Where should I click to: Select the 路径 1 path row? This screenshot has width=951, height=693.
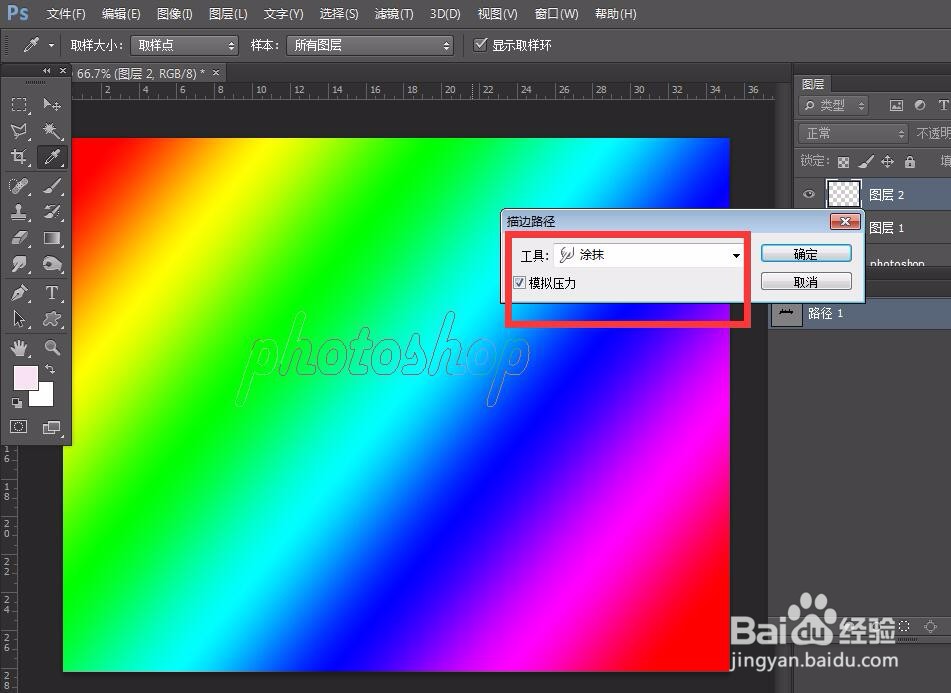[x=860, y=313]
